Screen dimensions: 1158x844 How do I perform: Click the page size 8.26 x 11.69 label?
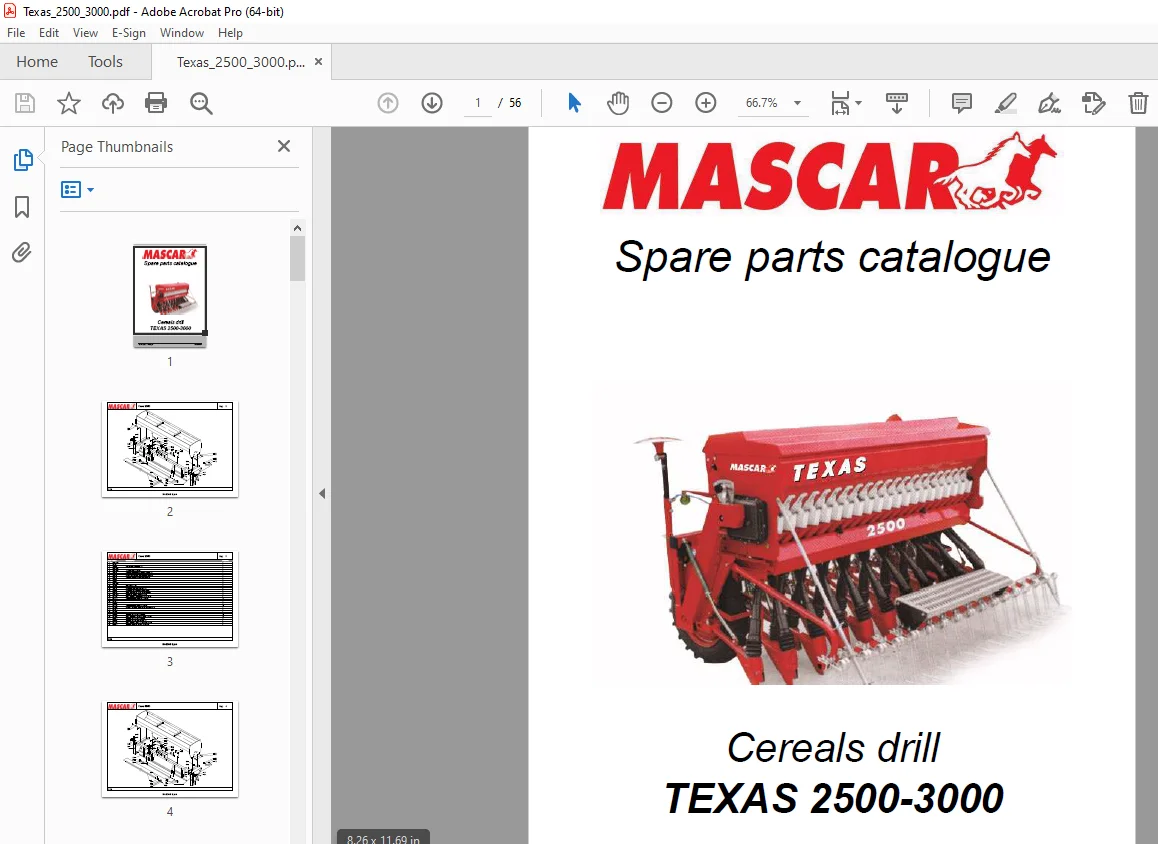pyautogui.click(x=383, y=839)
